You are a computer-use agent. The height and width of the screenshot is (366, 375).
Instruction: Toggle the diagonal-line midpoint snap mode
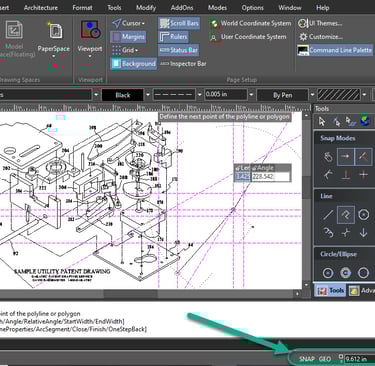pos(363,156)
